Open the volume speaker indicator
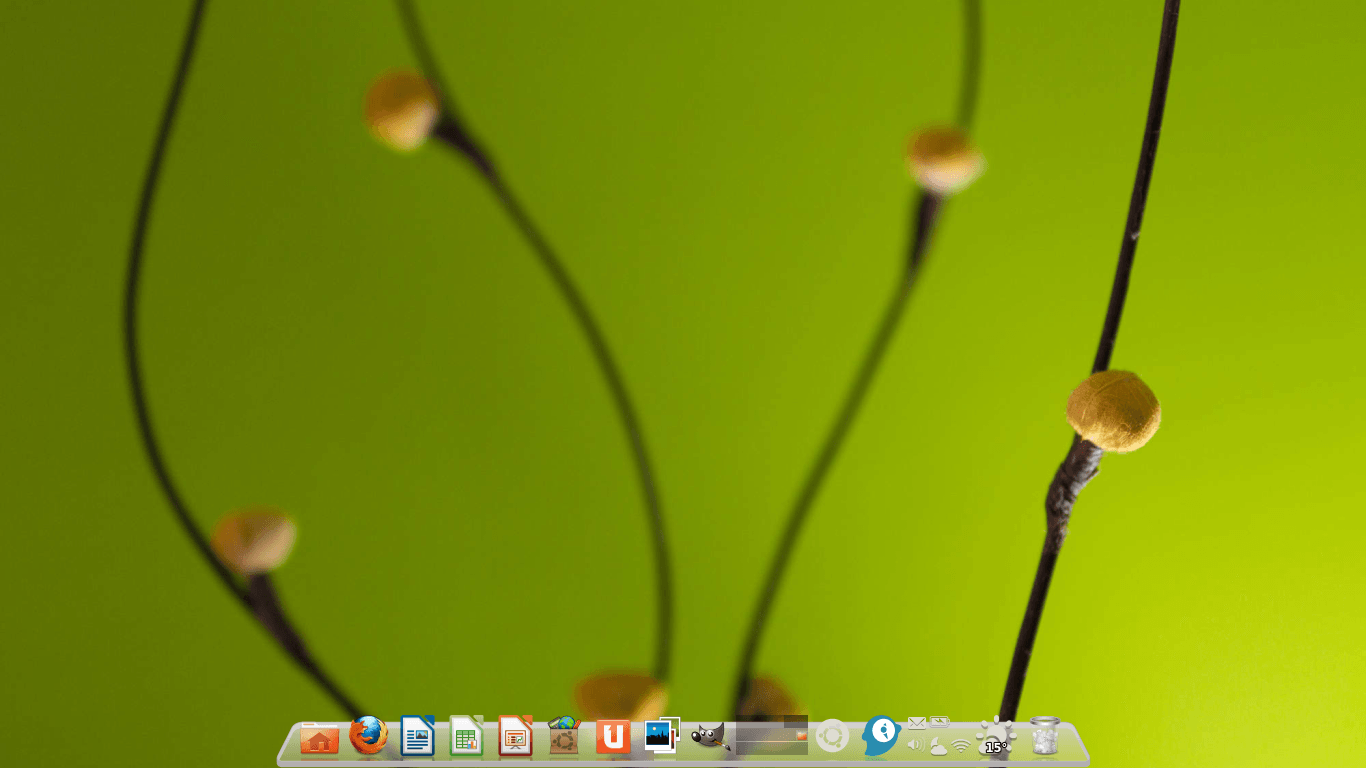Screen dimensions: 1366x768 tap(915, 745)
